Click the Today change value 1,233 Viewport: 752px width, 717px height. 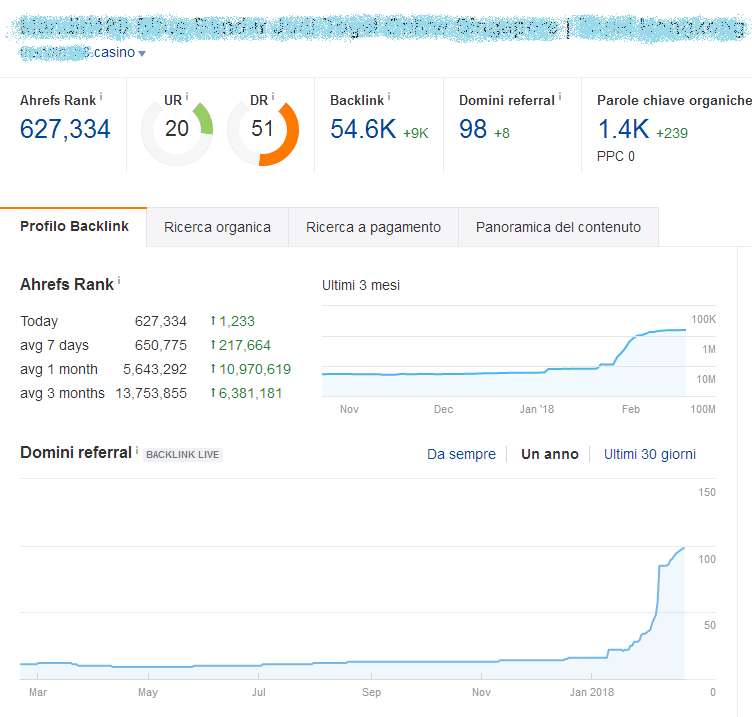236,321
